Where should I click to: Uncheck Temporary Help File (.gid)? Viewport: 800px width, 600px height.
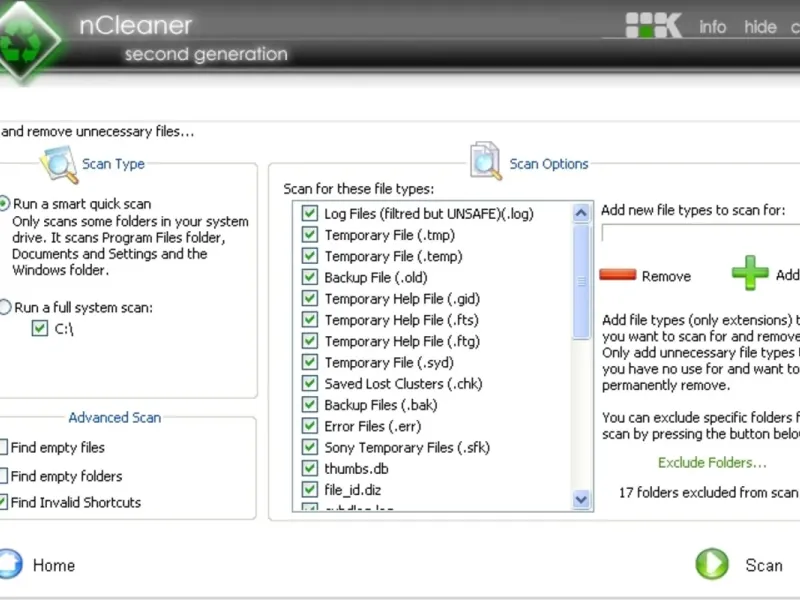pyautogui.click(x=310, y=298)
